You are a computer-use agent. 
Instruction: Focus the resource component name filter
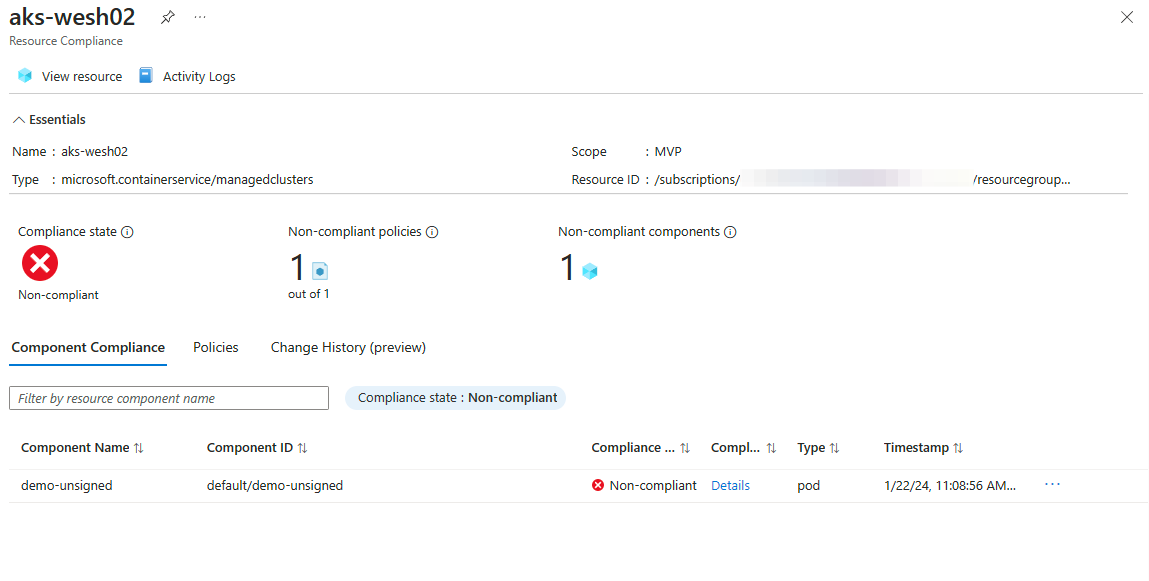[169, 398]
